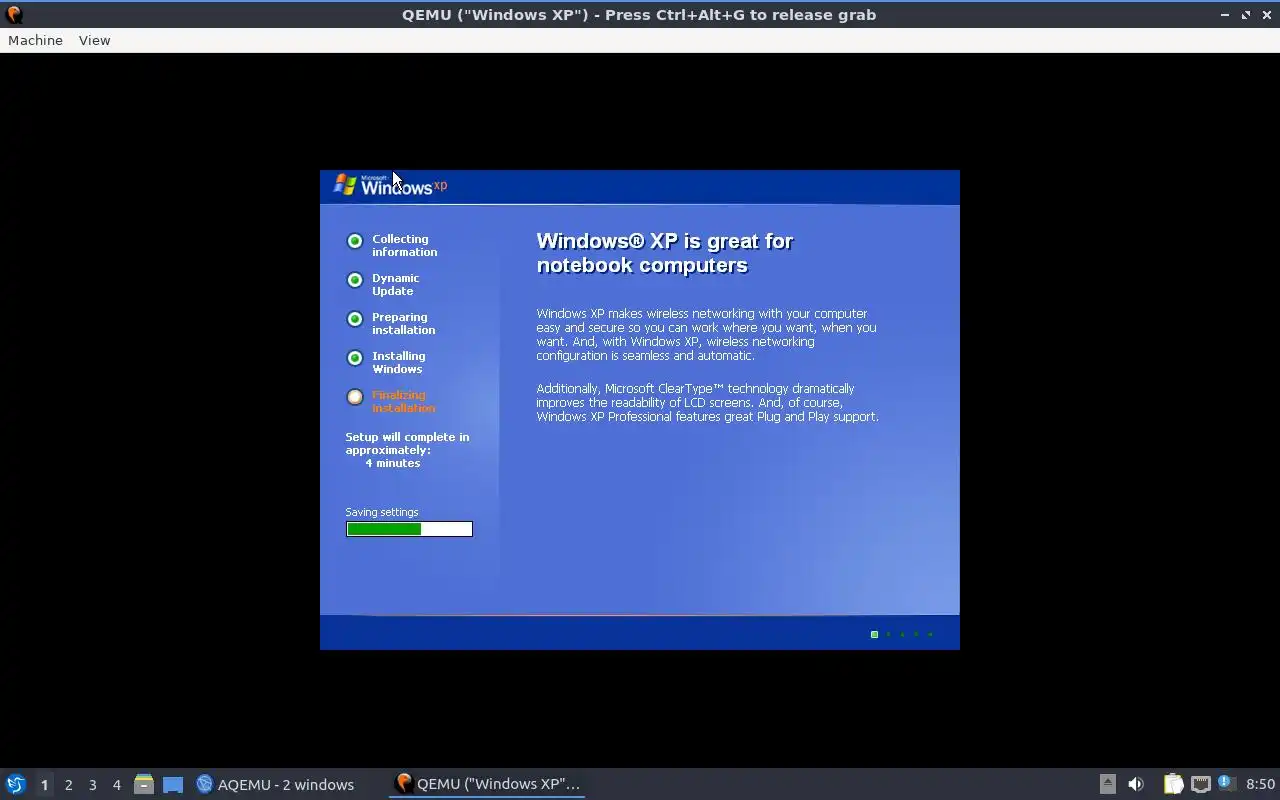Open the application launcher menu icon

click(16, 784)
